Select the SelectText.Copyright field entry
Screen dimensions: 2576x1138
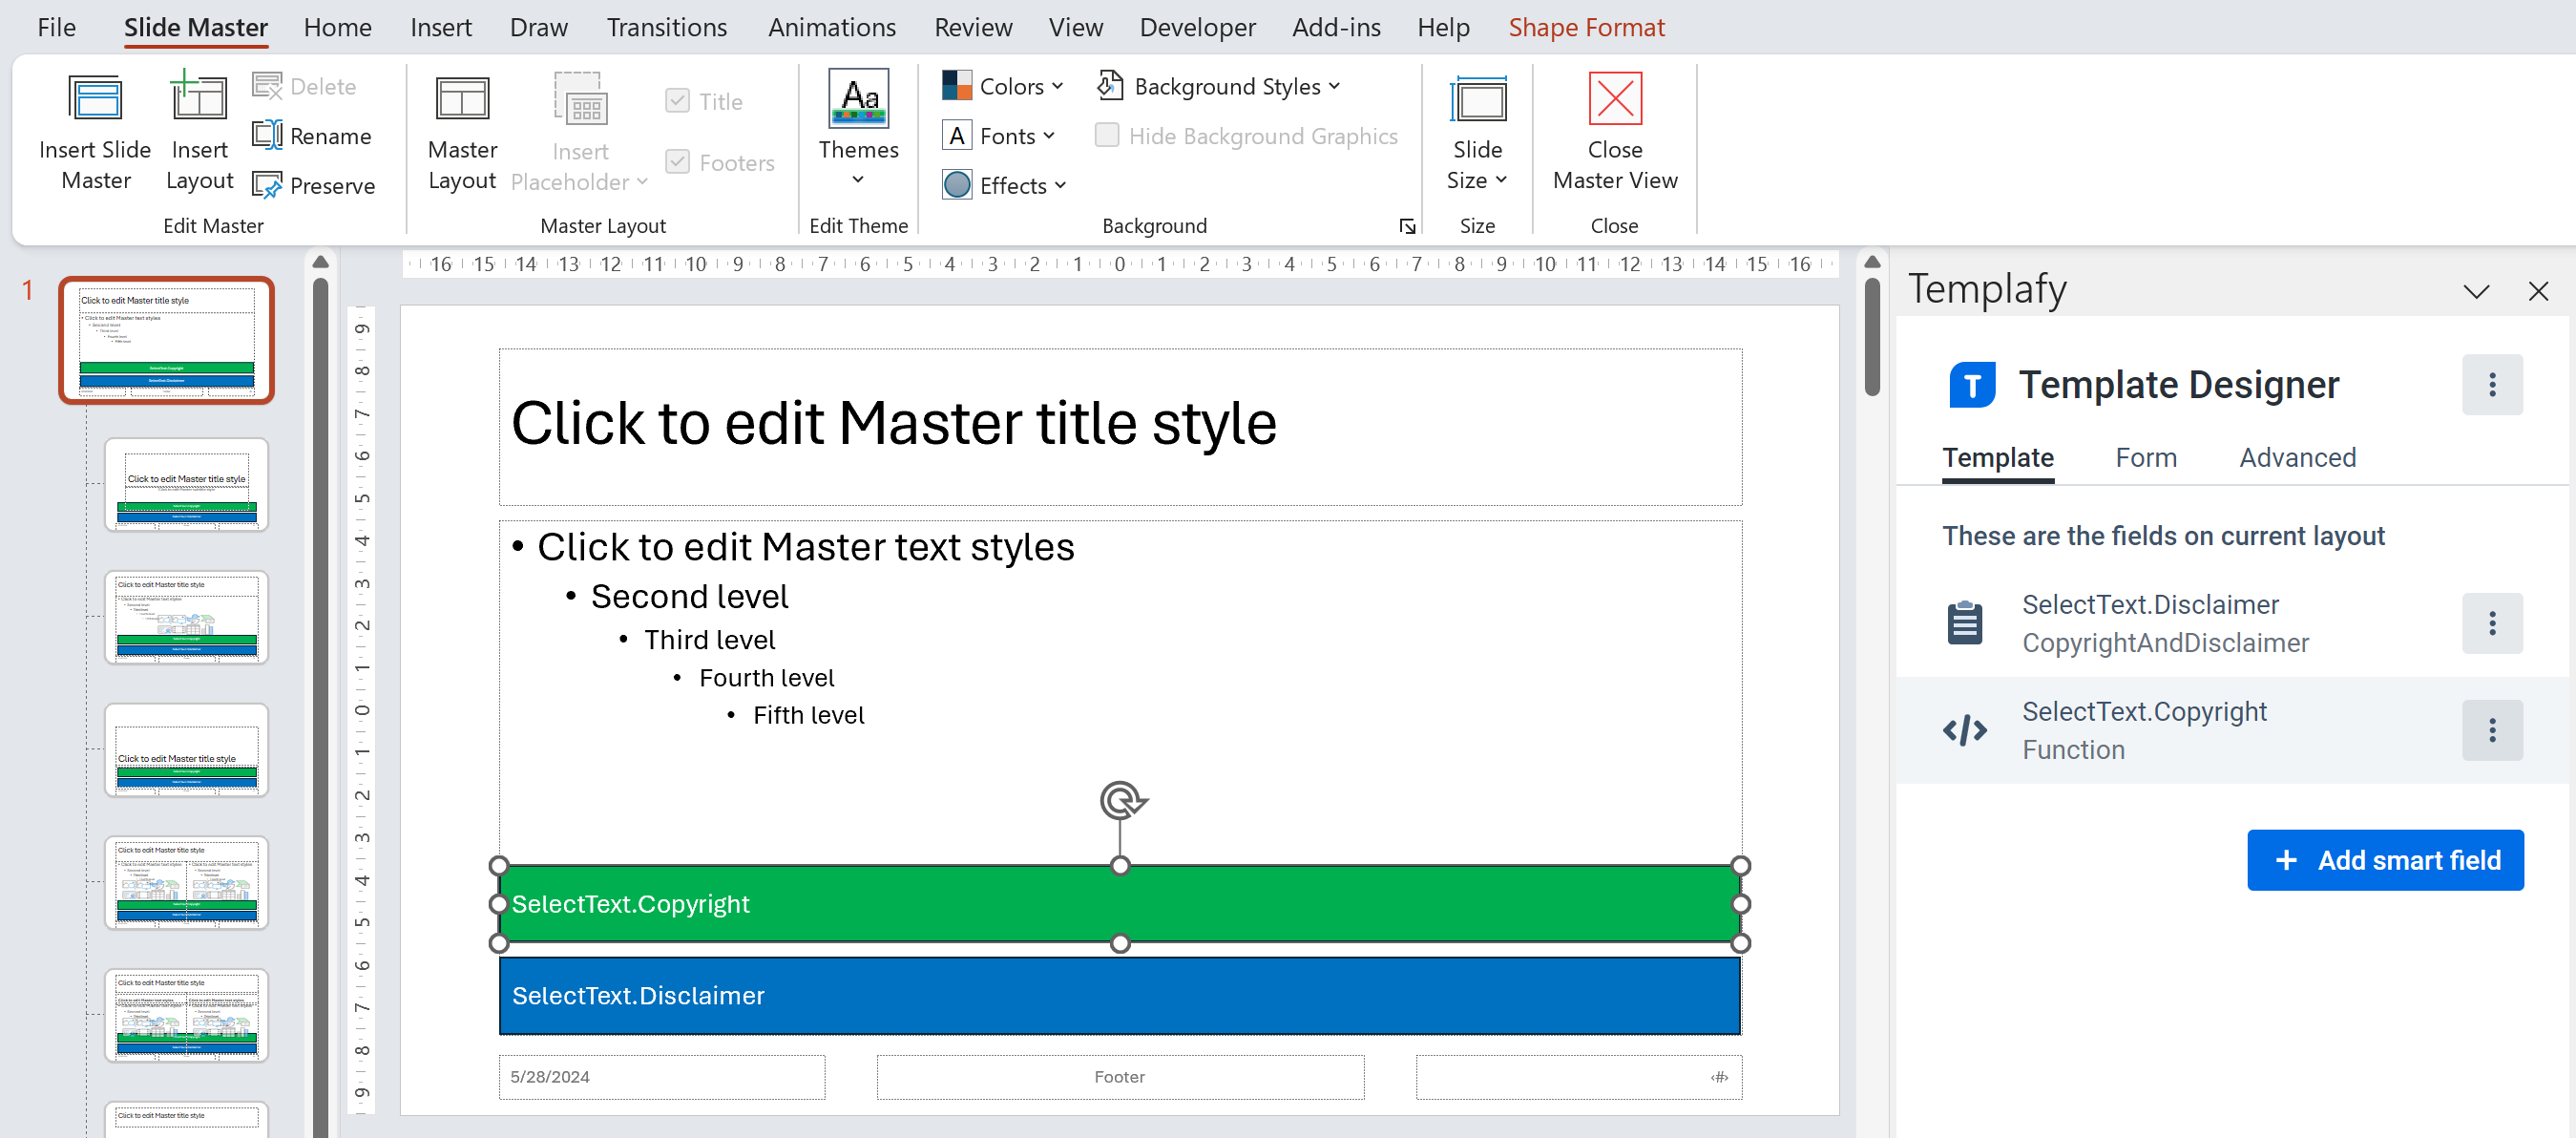point(2231,730)
